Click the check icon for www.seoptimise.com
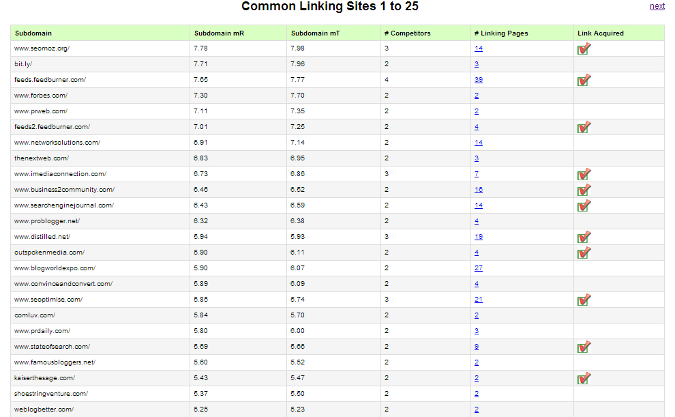Image resolution: width=675 pixels, height=417 pixels. click(x=584, y=300)
